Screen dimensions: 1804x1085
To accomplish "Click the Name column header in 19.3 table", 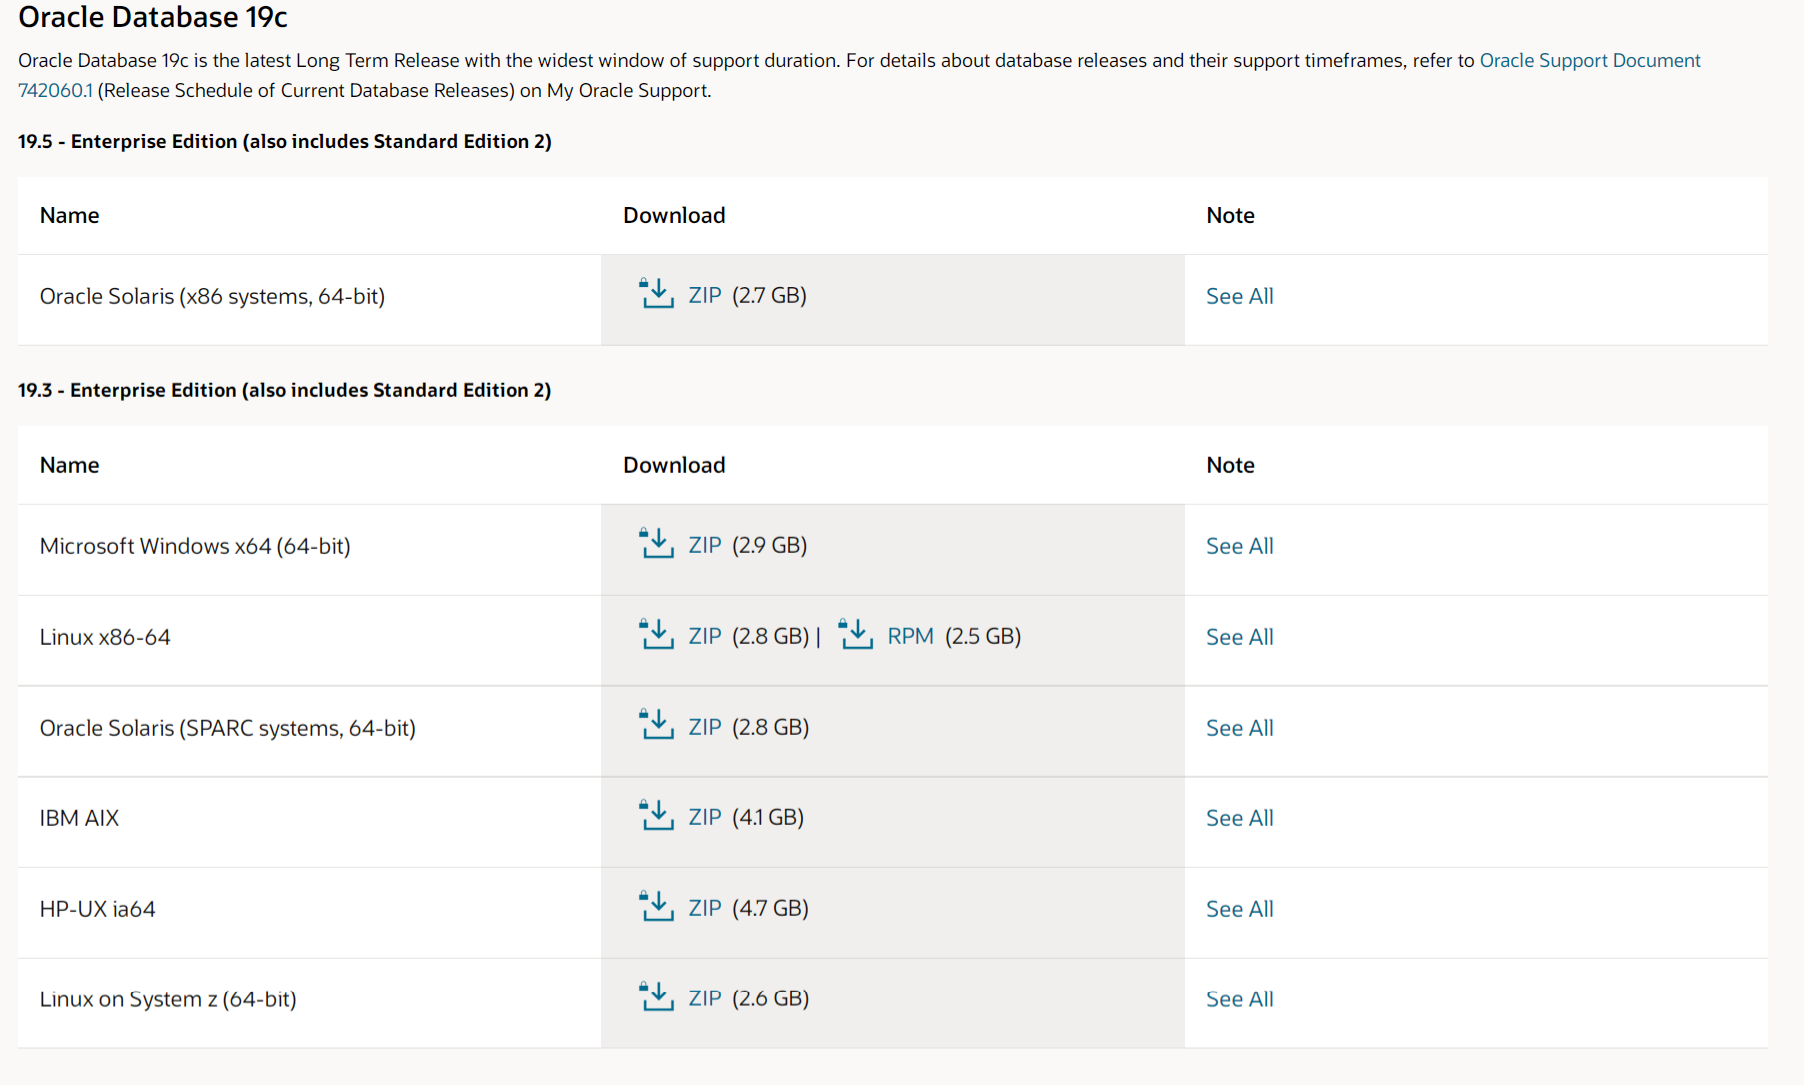I will 69,465.
